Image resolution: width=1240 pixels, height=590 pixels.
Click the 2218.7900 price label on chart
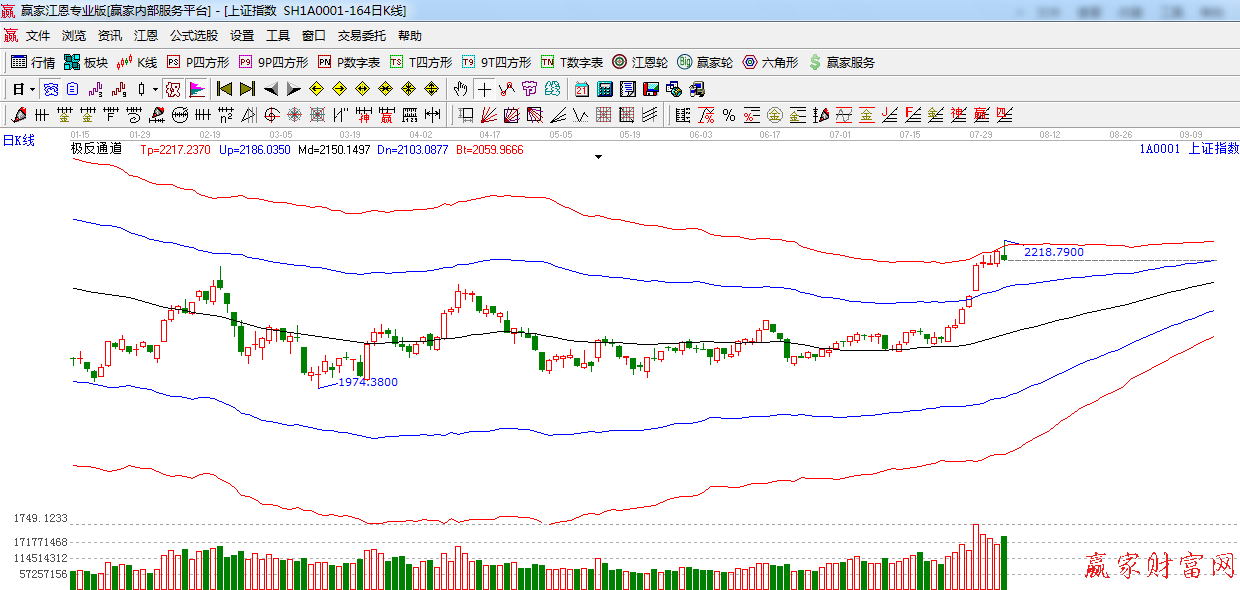1053,252
